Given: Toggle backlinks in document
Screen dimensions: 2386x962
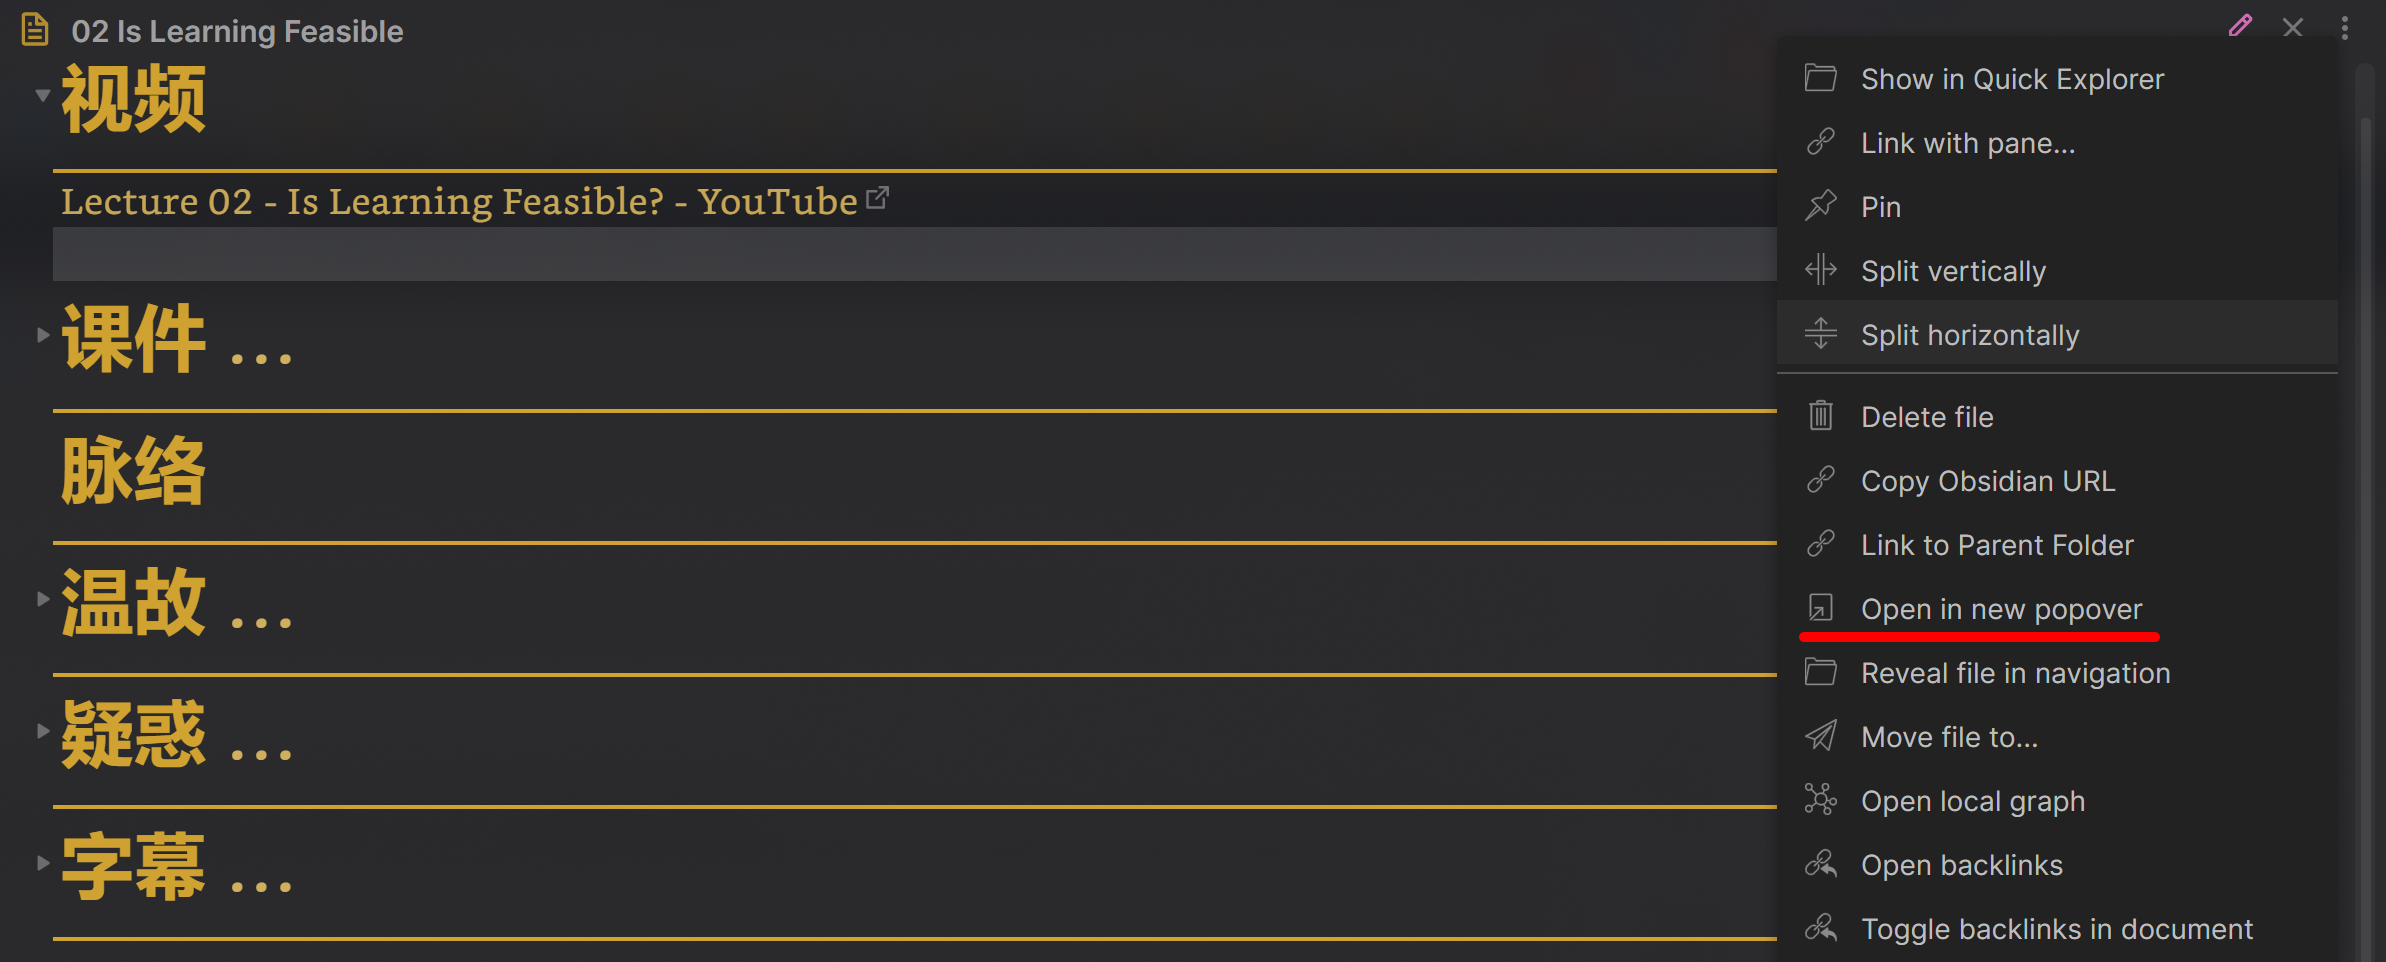Looking at the screenshot, I should tap(2057, 928).
